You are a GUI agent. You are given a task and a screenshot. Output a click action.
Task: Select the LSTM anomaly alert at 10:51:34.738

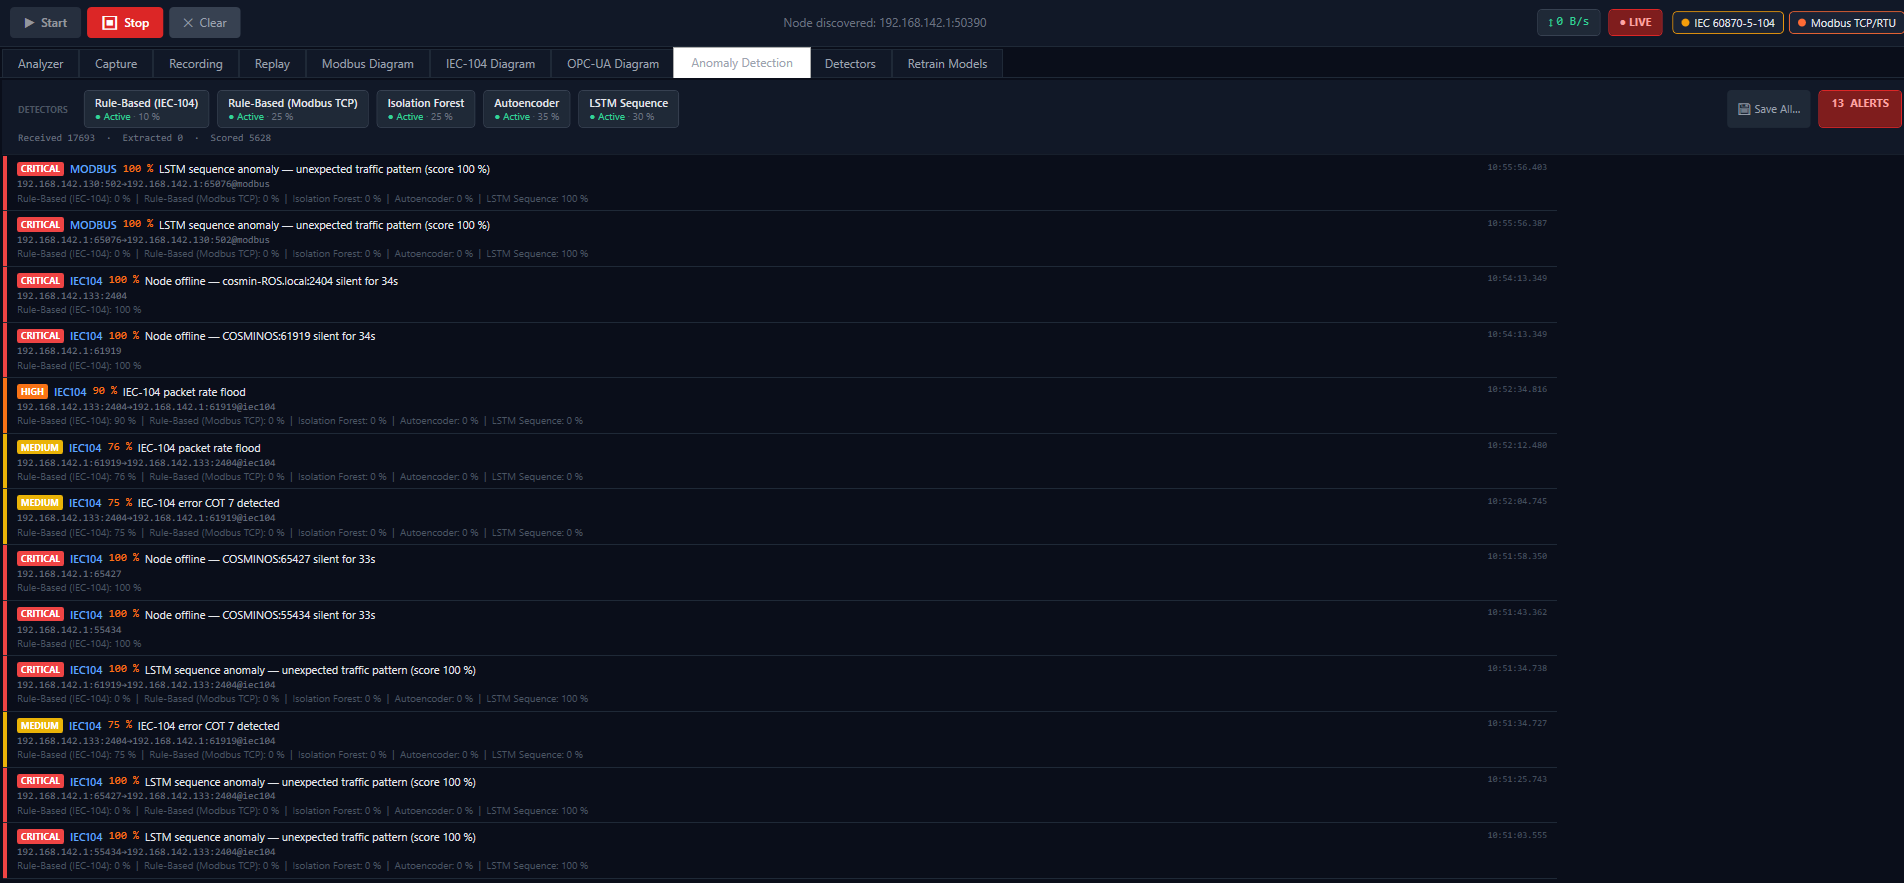point(780,684)
